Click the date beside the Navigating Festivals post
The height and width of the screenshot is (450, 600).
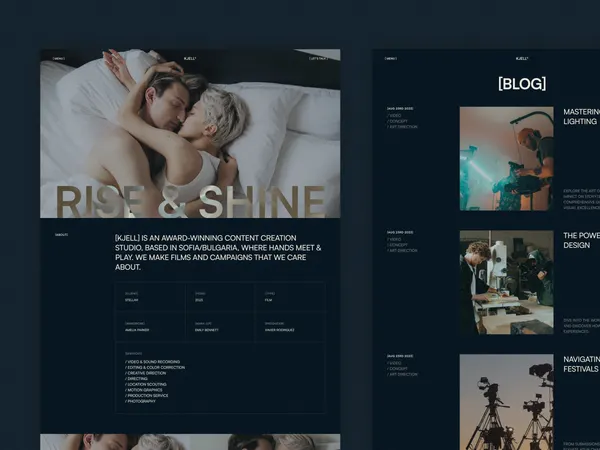(400, 356)
